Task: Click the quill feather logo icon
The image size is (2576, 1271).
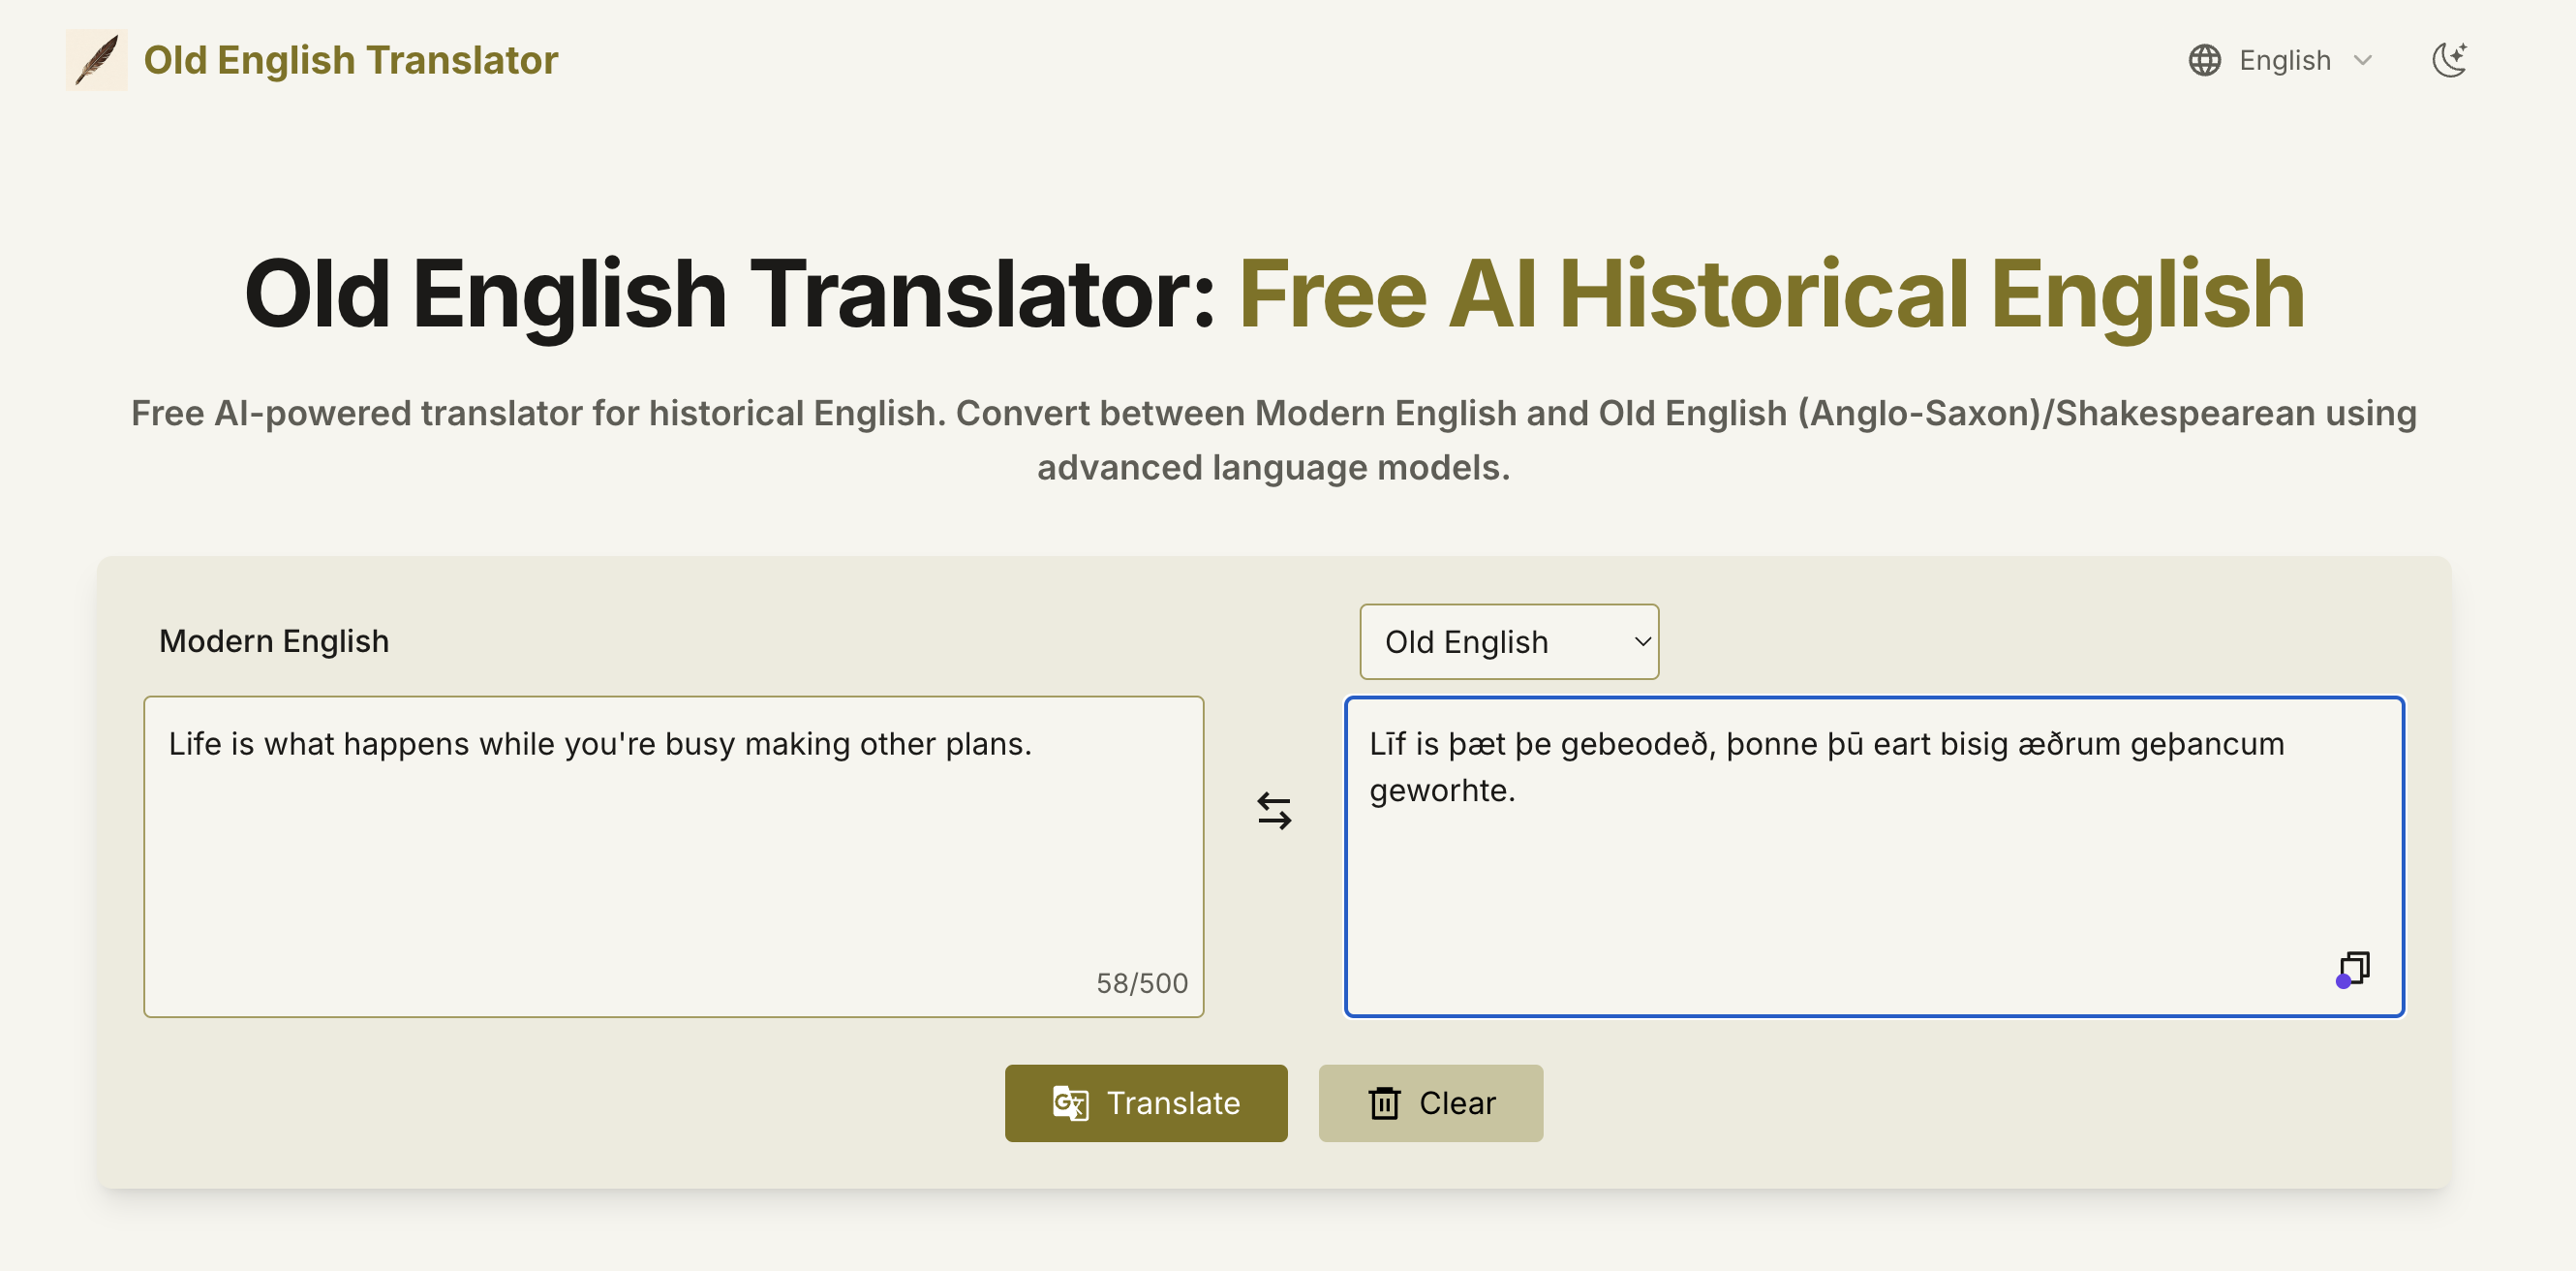Action: (96, 60)
